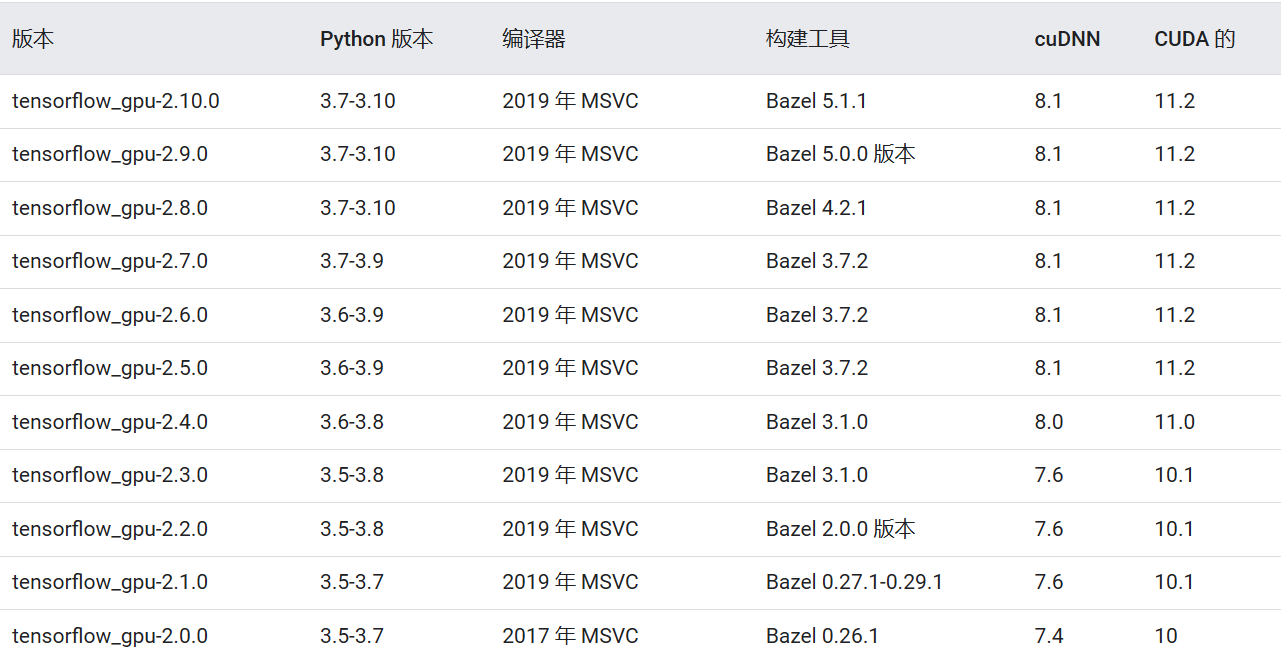The image size is (1281, 653).
Task: Click the 版本 column header
Action: (x=33, y=39)
